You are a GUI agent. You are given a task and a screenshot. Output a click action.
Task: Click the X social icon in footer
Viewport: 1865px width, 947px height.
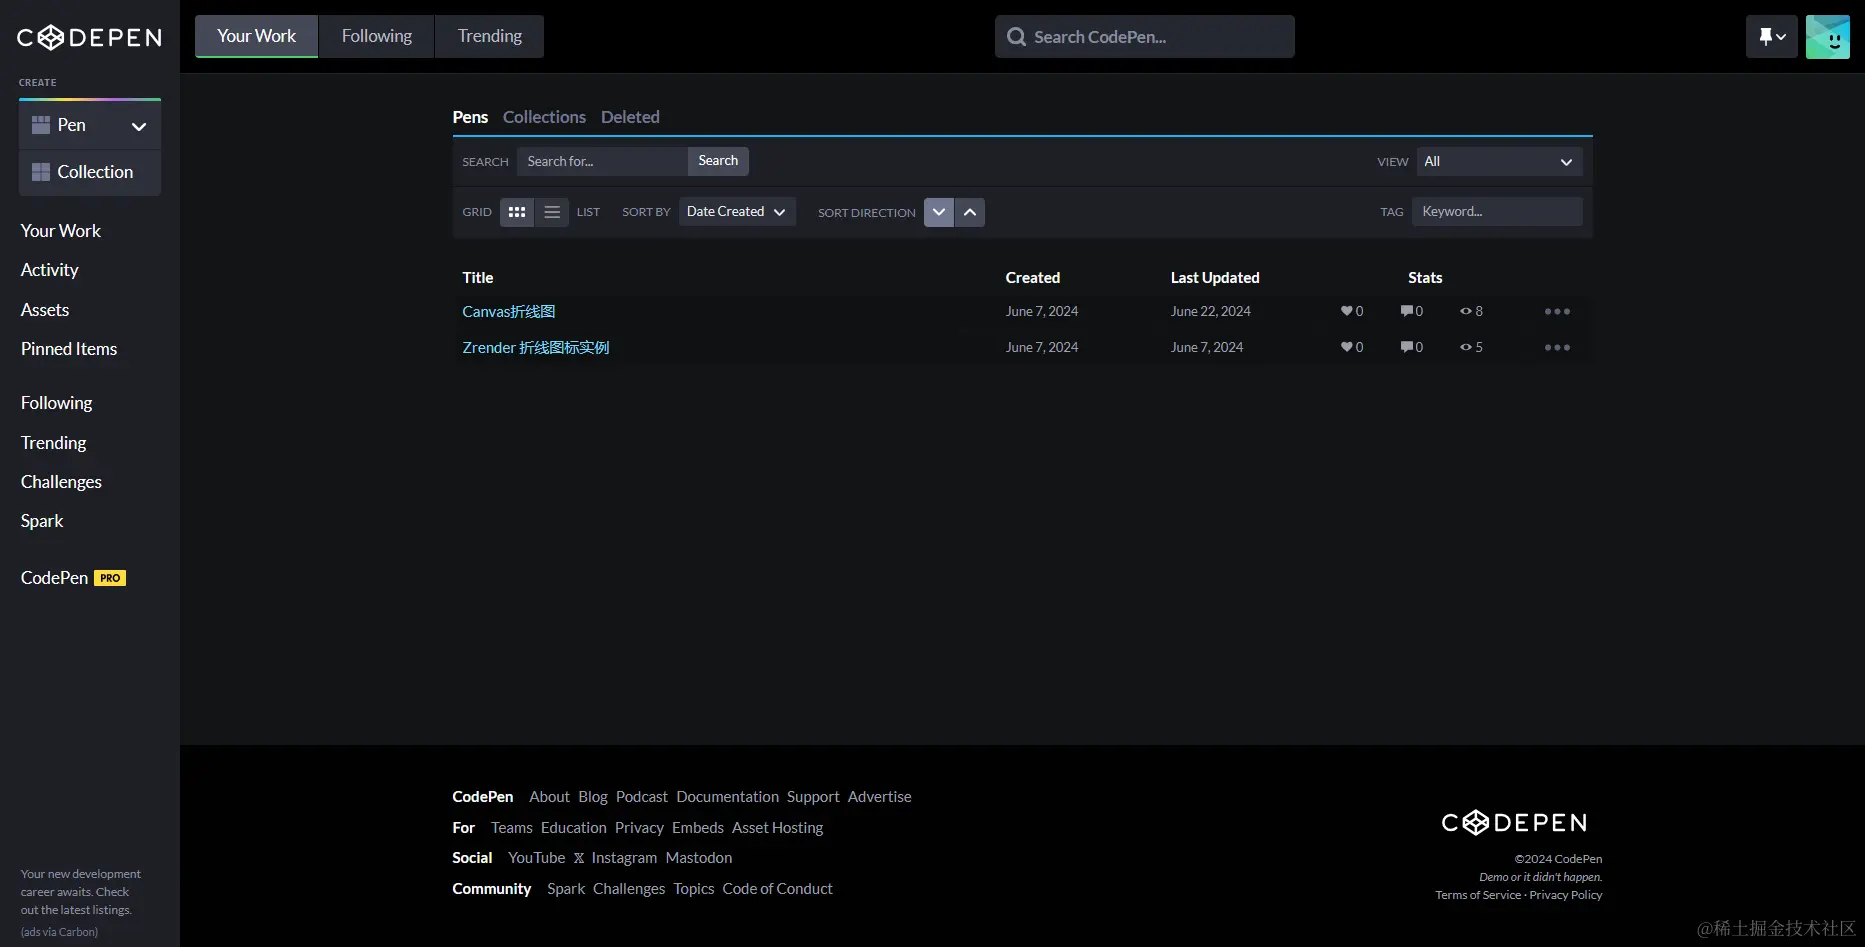coord(578,858)
